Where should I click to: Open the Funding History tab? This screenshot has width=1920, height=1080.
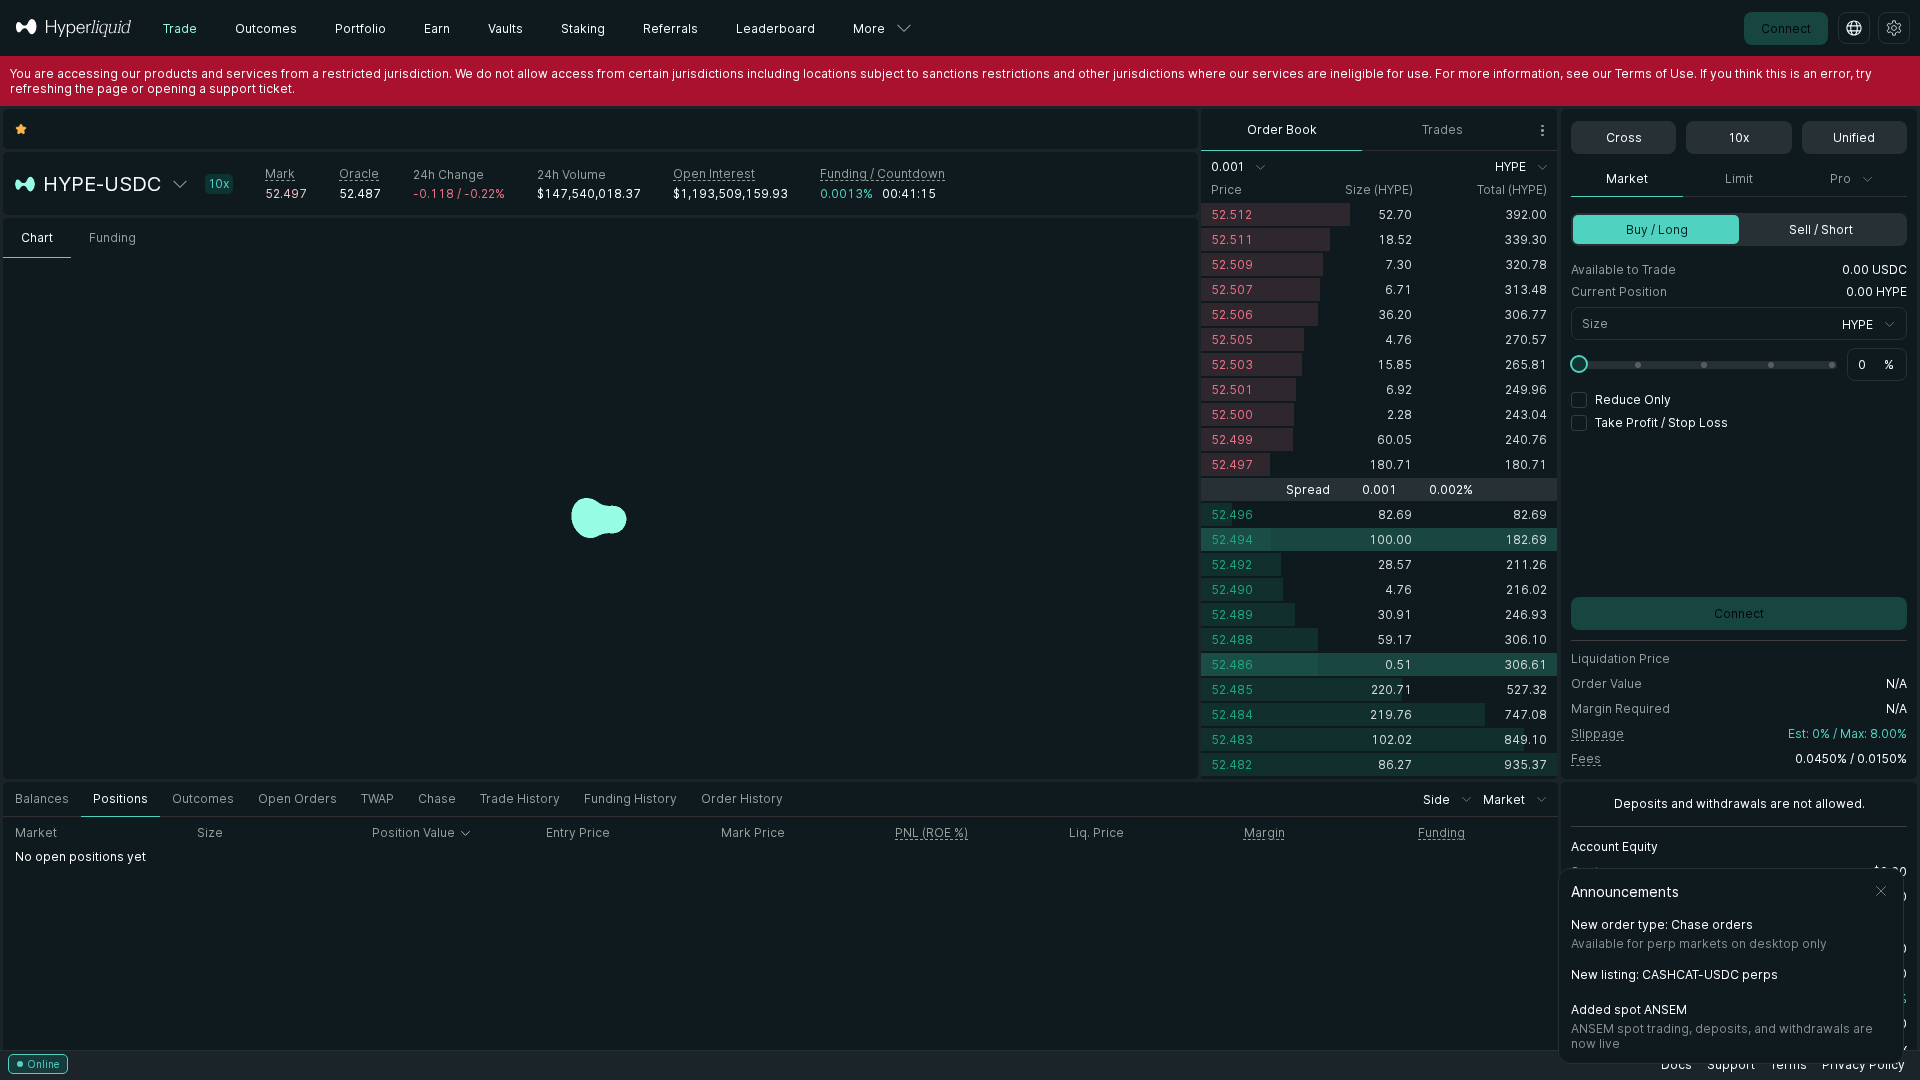pyautogui.click(x=630, y=799)
